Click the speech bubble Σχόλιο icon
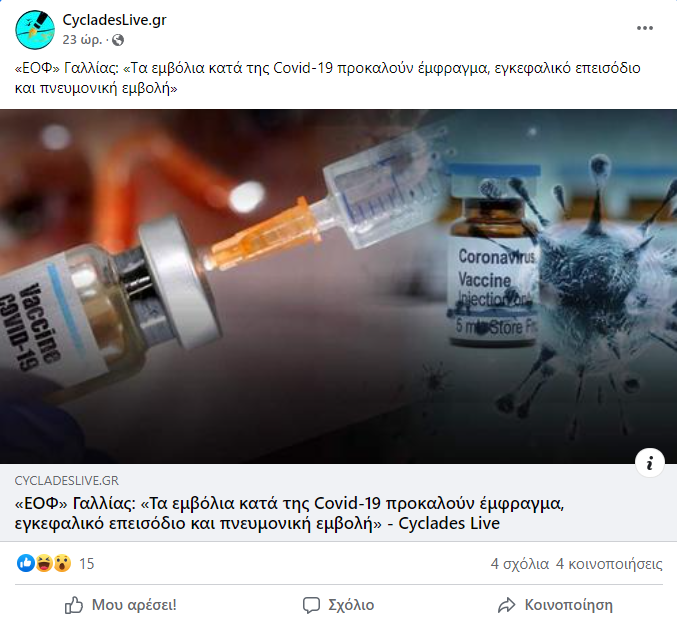677x624 pixels. coord(311,605)
